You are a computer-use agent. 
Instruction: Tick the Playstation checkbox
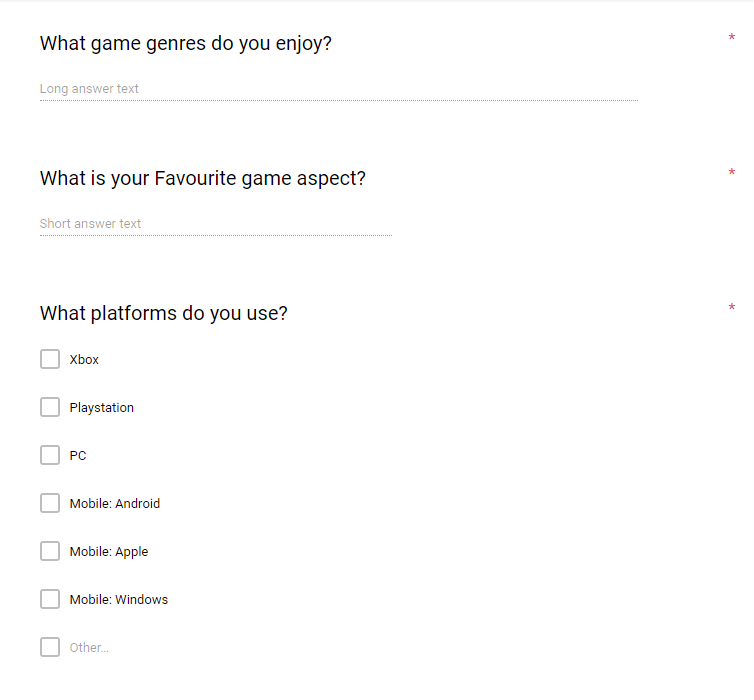click(x=50, y=407)
